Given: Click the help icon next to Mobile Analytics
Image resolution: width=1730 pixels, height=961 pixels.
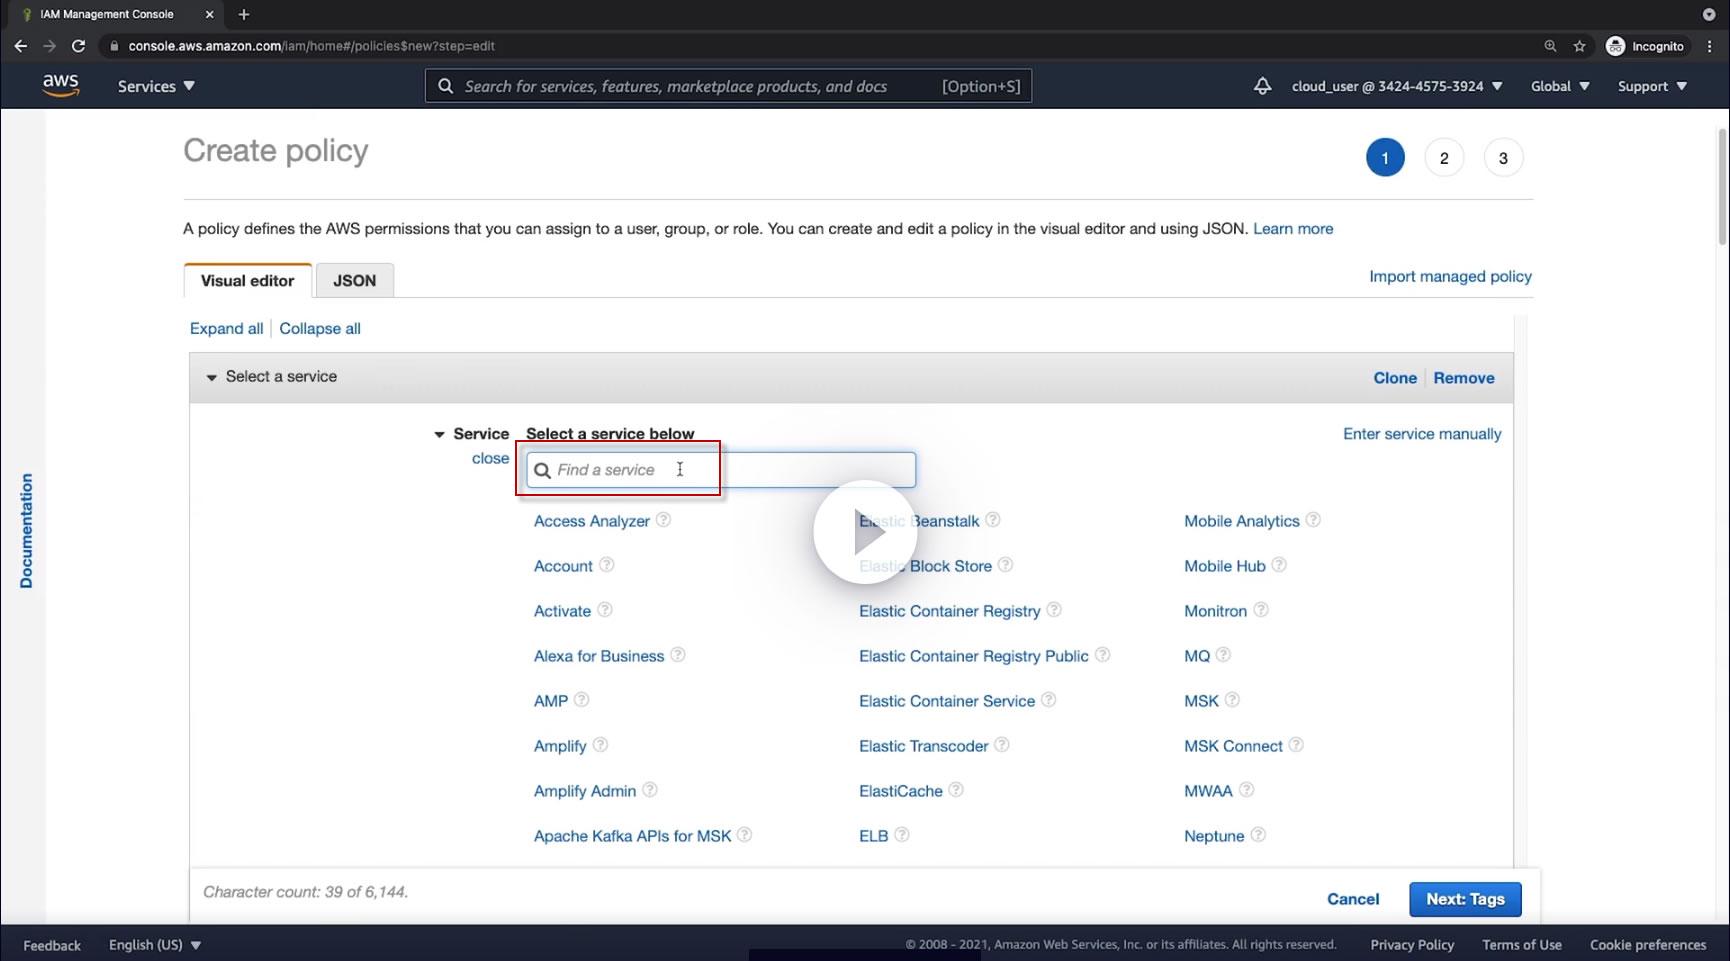Looking at the screenshot, I should (1313, 520).
